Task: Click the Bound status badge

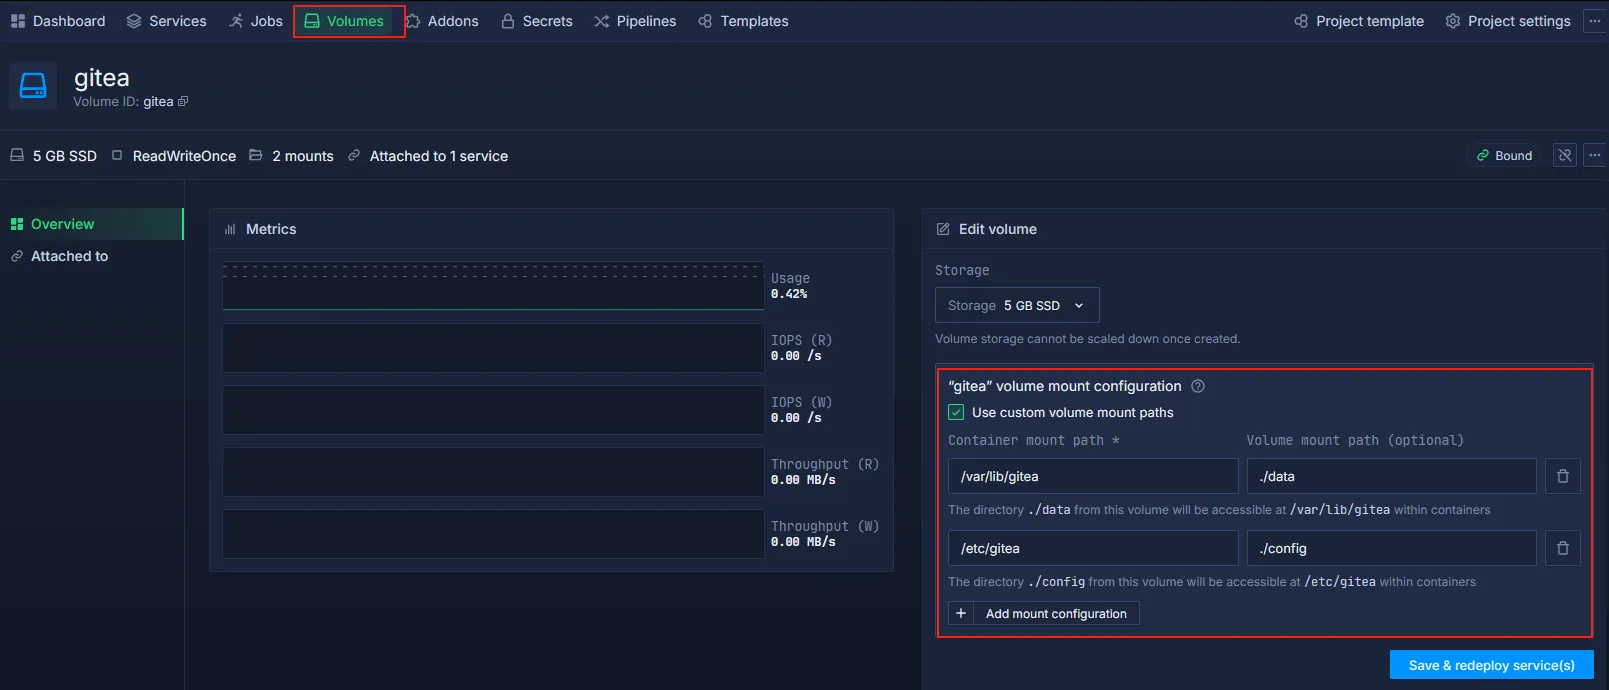Action: click(x=1505, y=156)
